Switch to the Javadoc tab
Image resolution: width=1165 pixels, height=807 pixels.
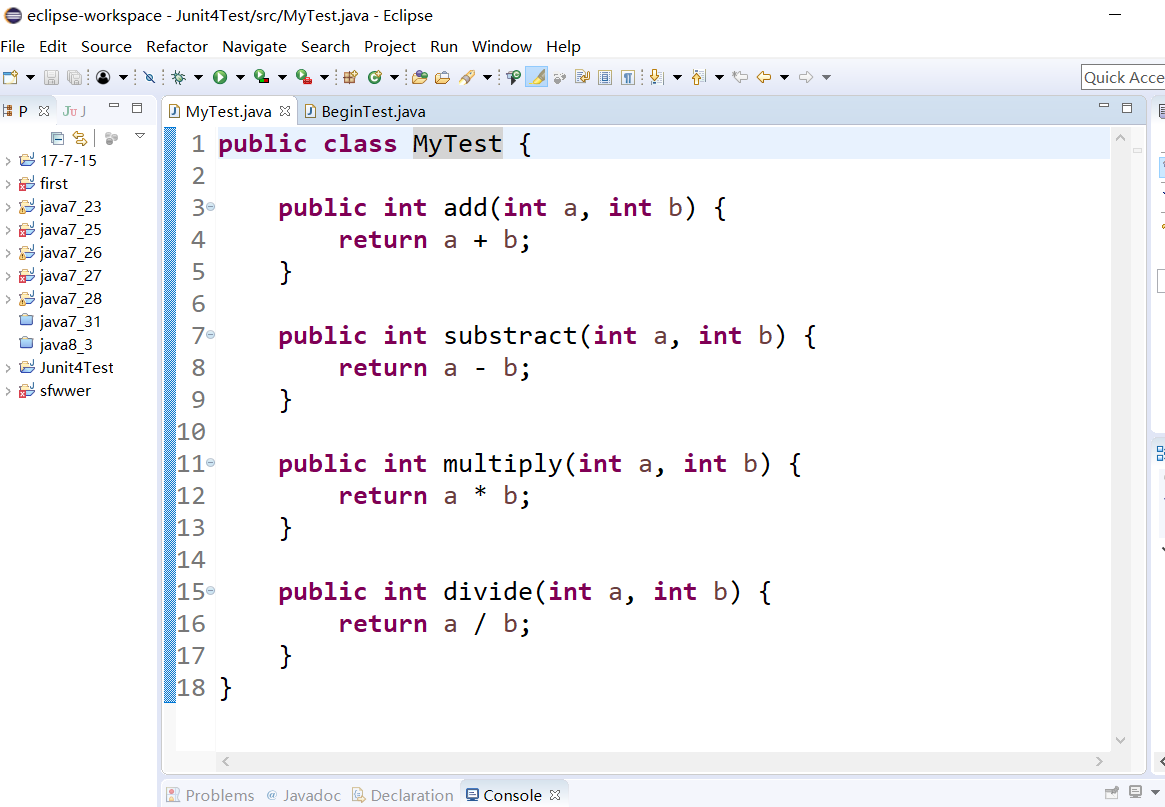pos(303,795)
